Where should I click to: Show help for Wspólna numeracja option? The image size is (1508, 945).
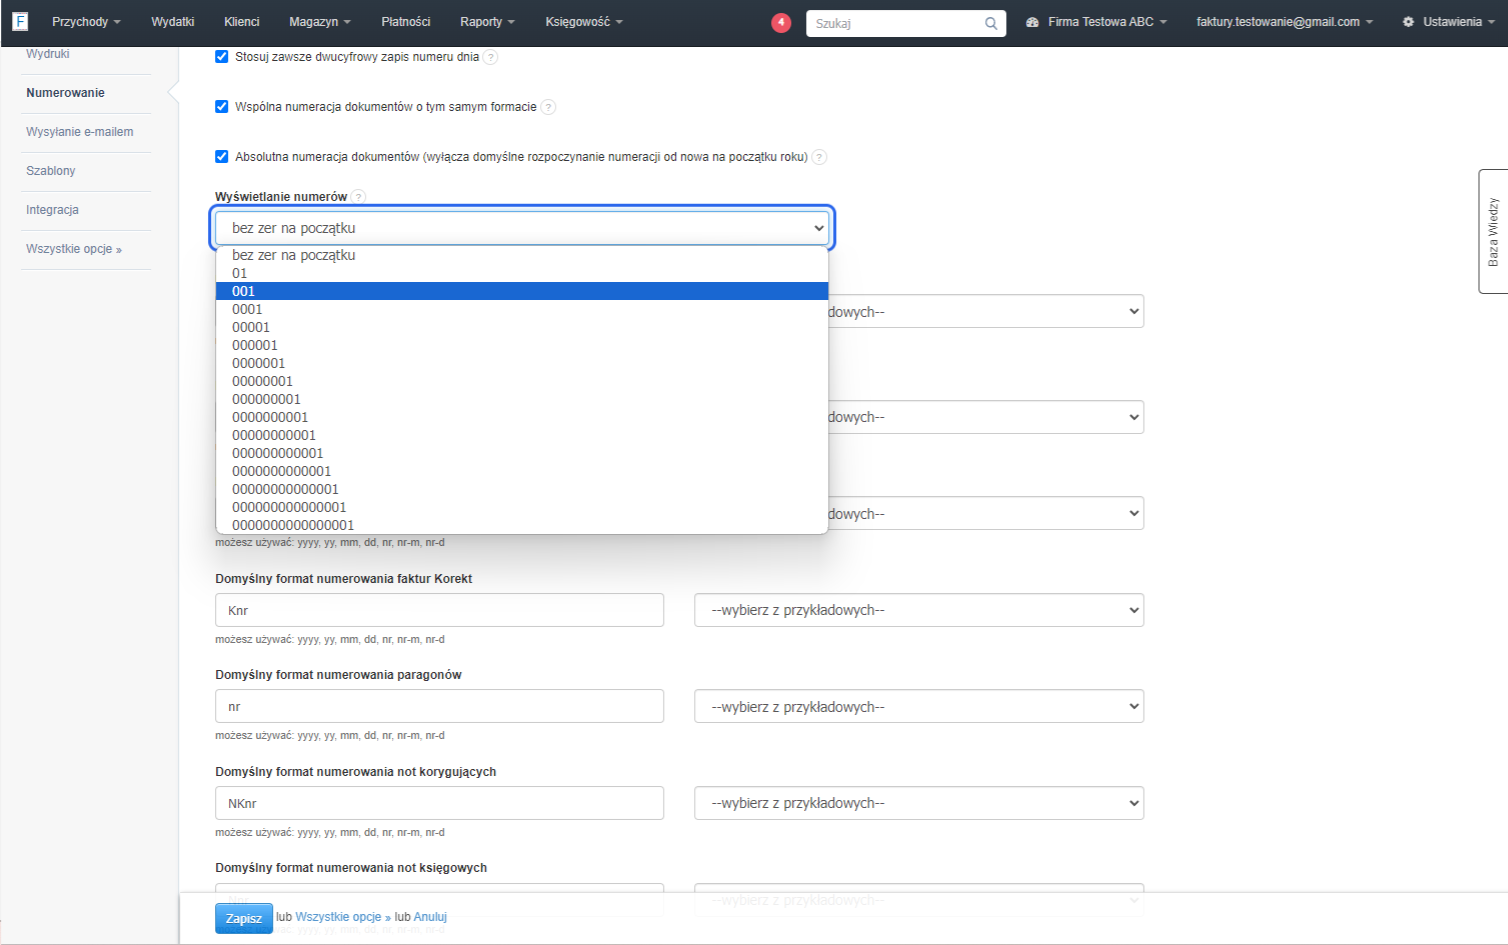click(x=548, y=107)
